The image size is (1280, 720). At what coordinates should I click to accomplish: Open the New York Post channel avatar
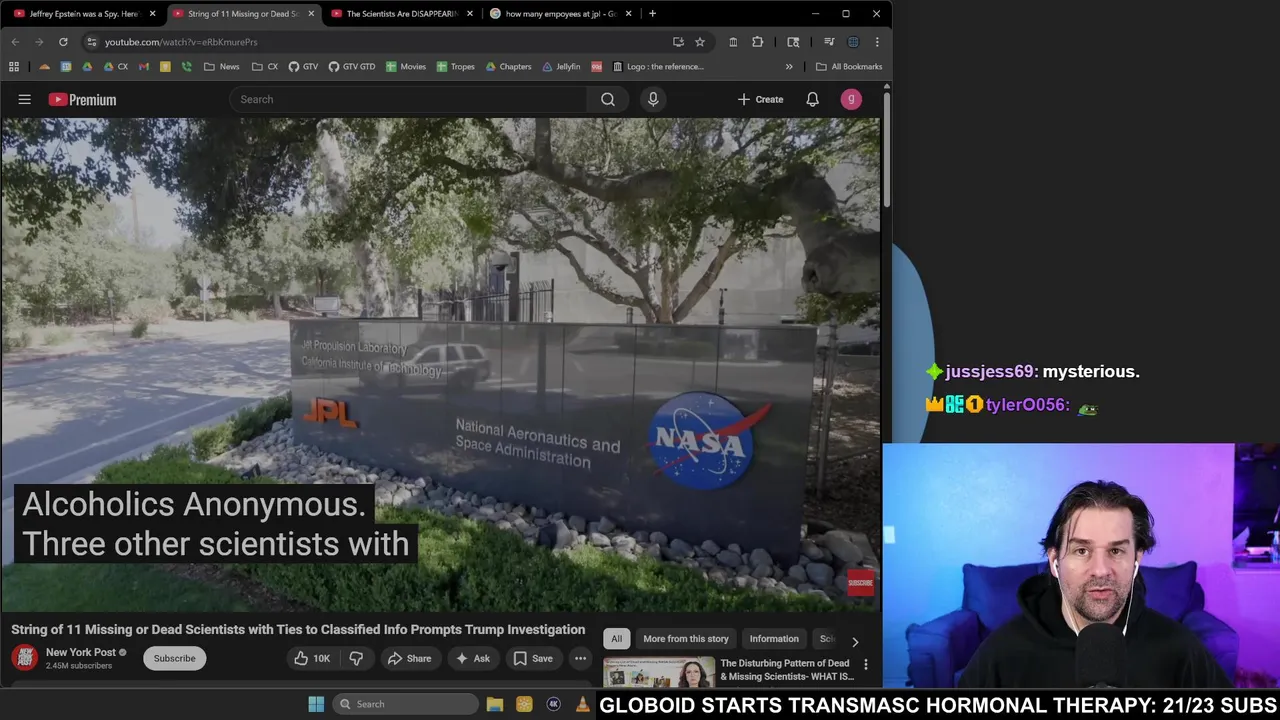25,657
